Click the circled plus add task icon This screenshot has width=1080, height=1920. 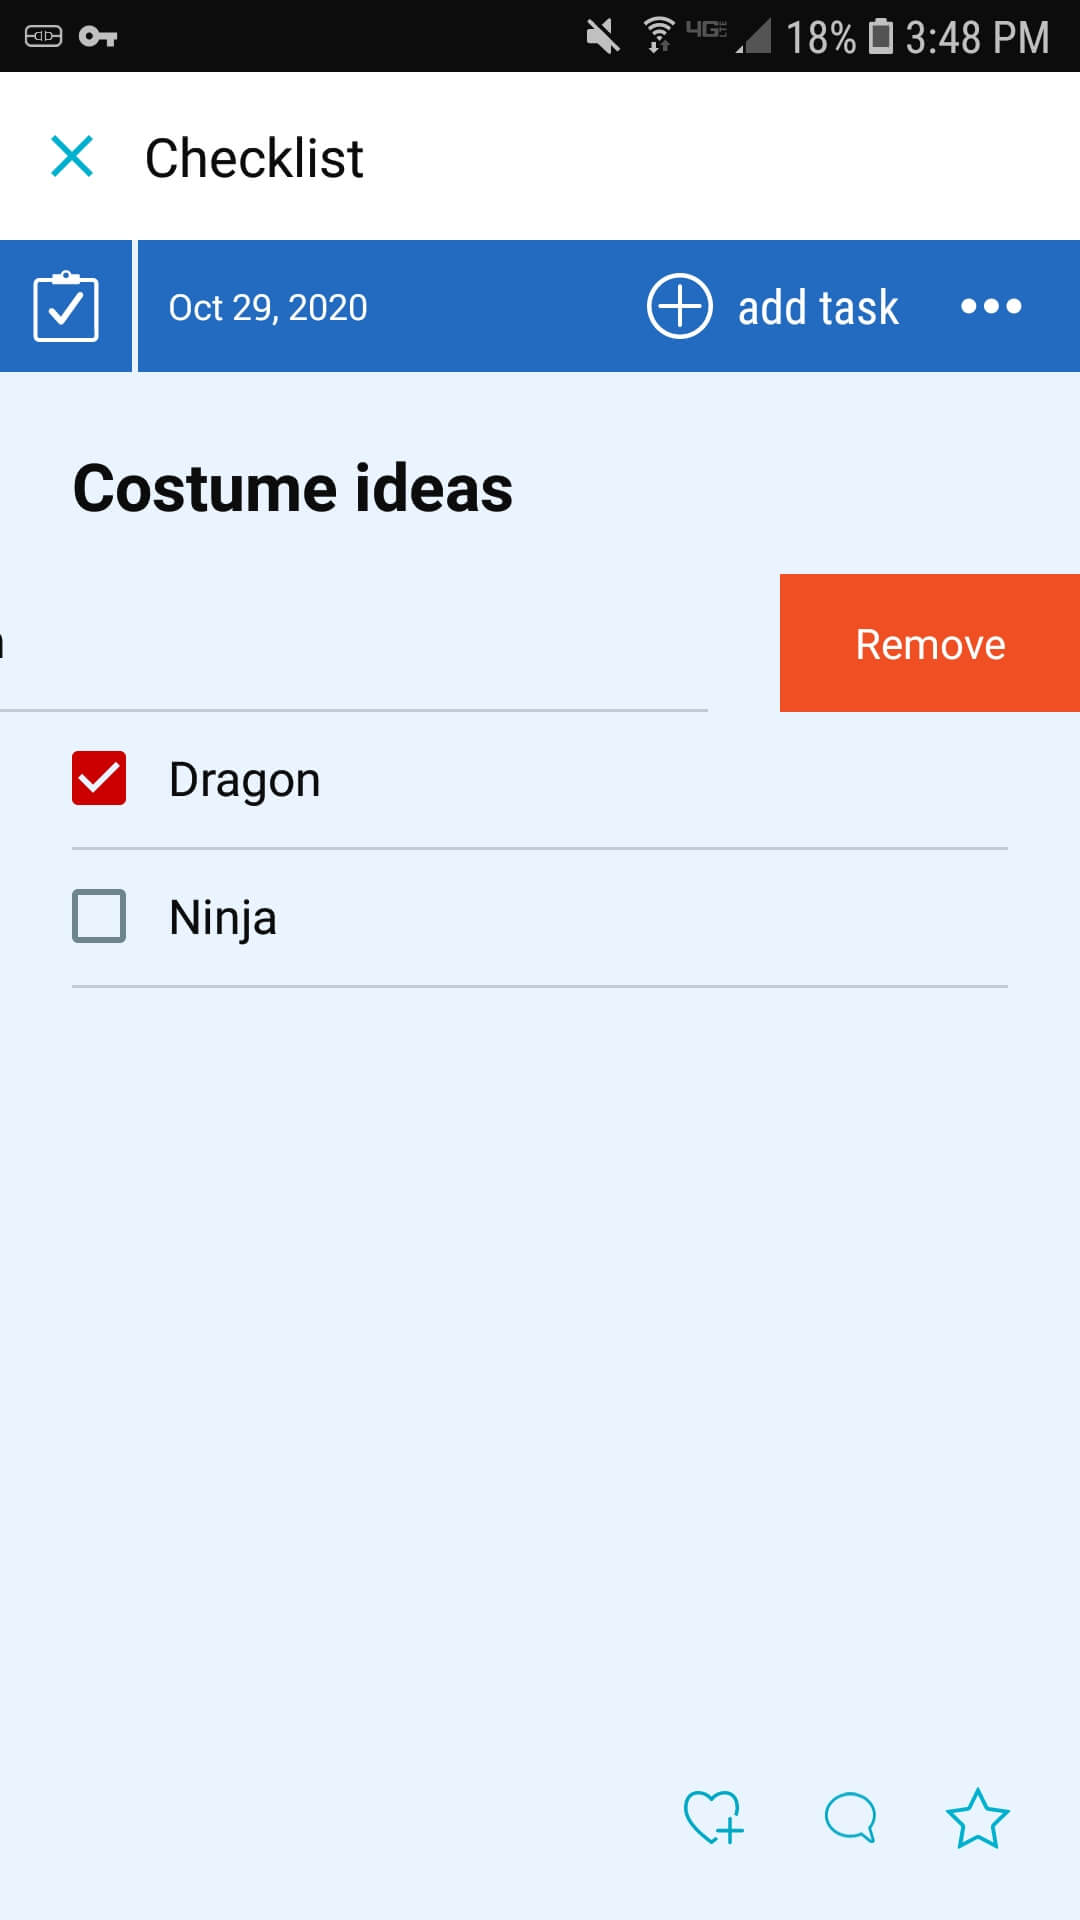pos(679,306)
